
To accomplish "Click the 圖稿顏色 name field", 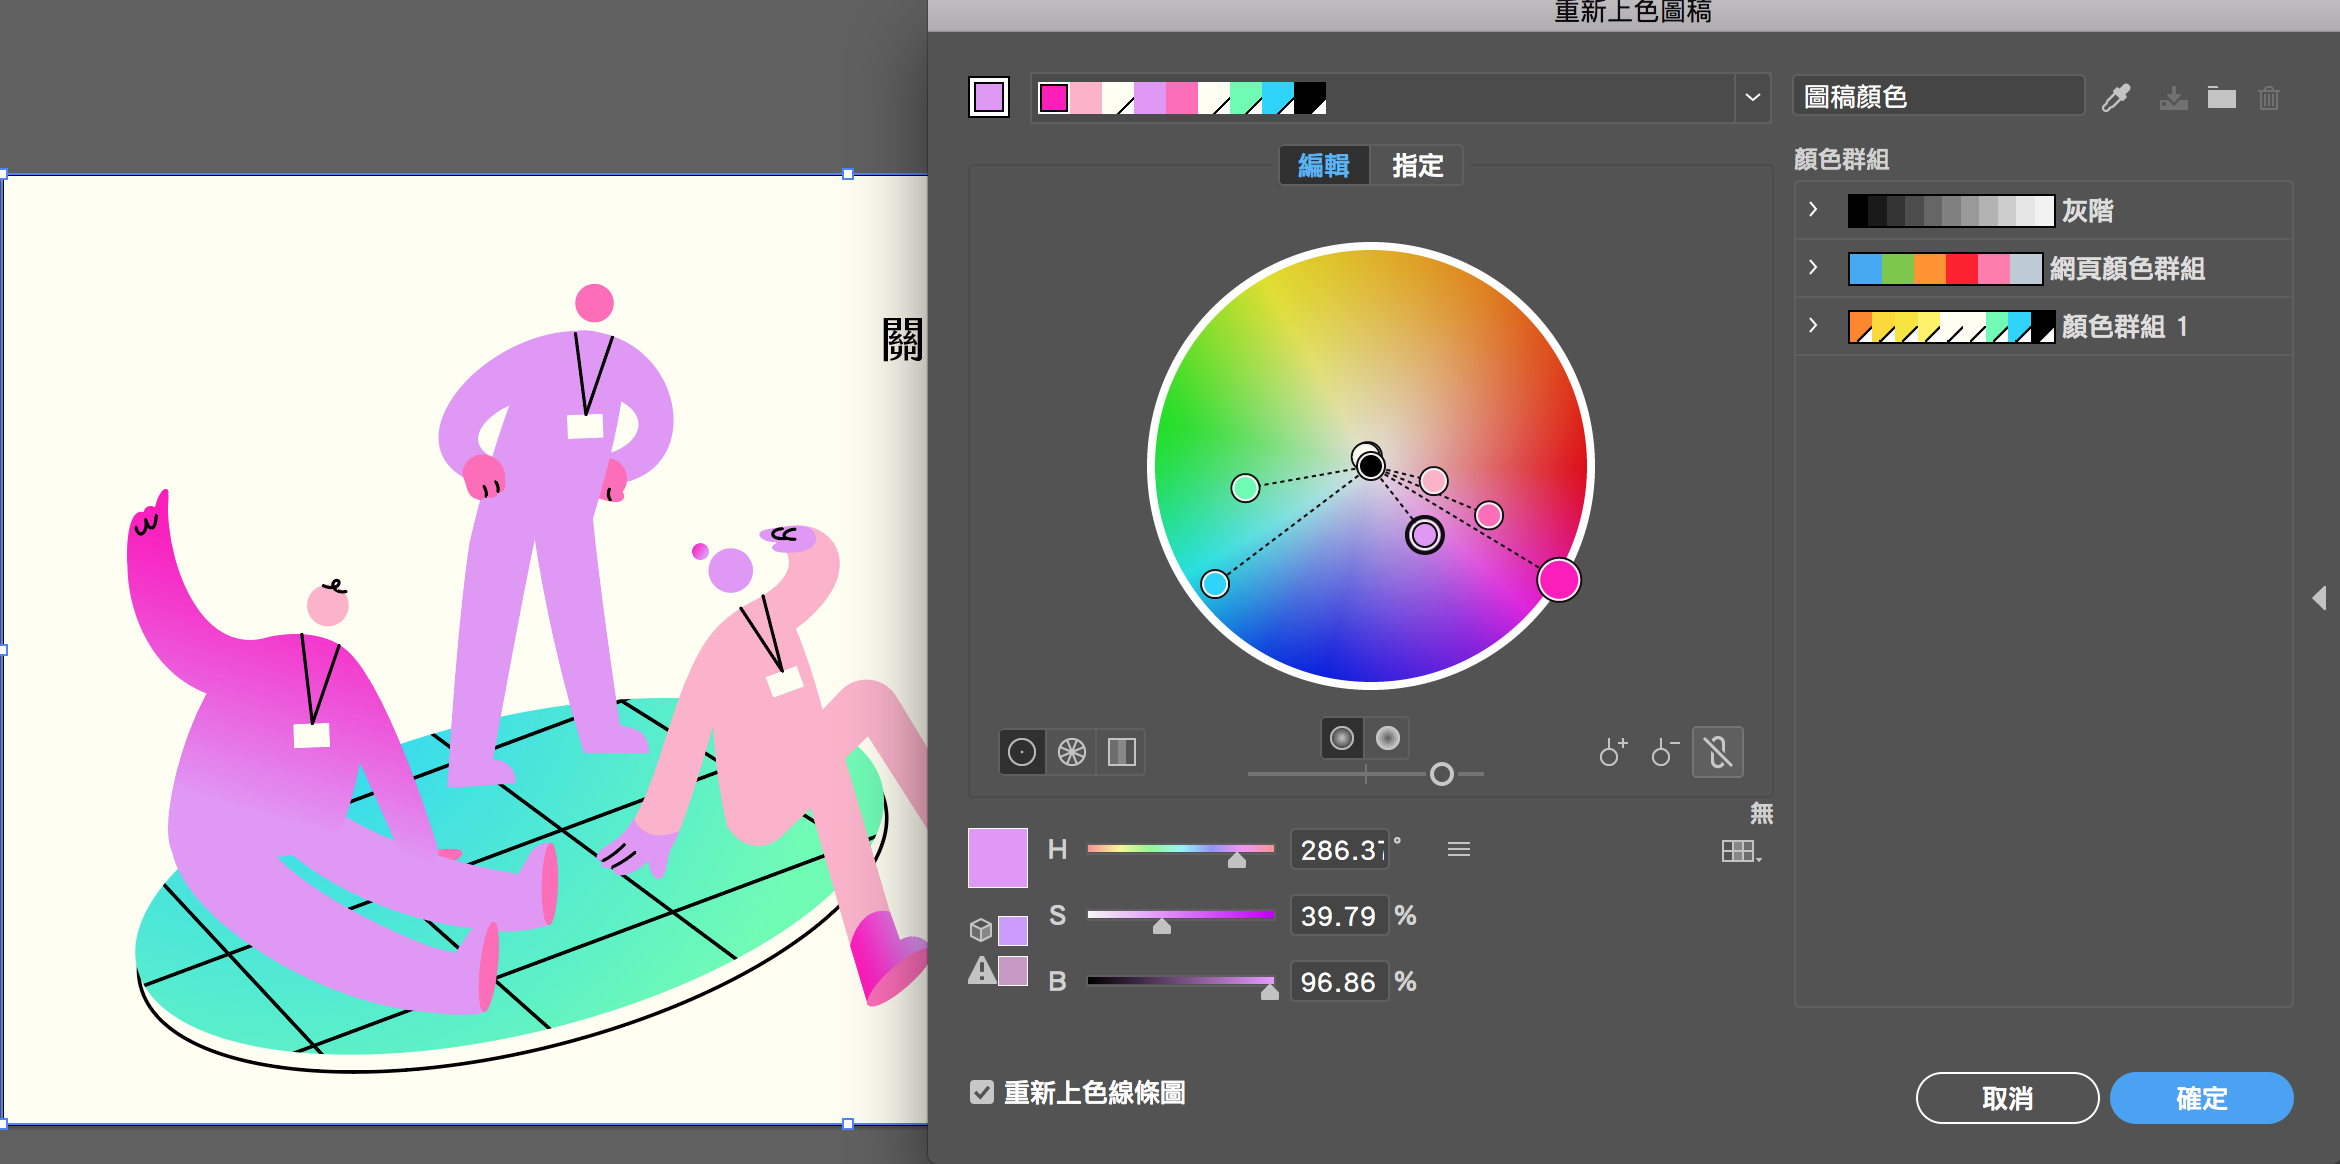I will pos(1937,97).
